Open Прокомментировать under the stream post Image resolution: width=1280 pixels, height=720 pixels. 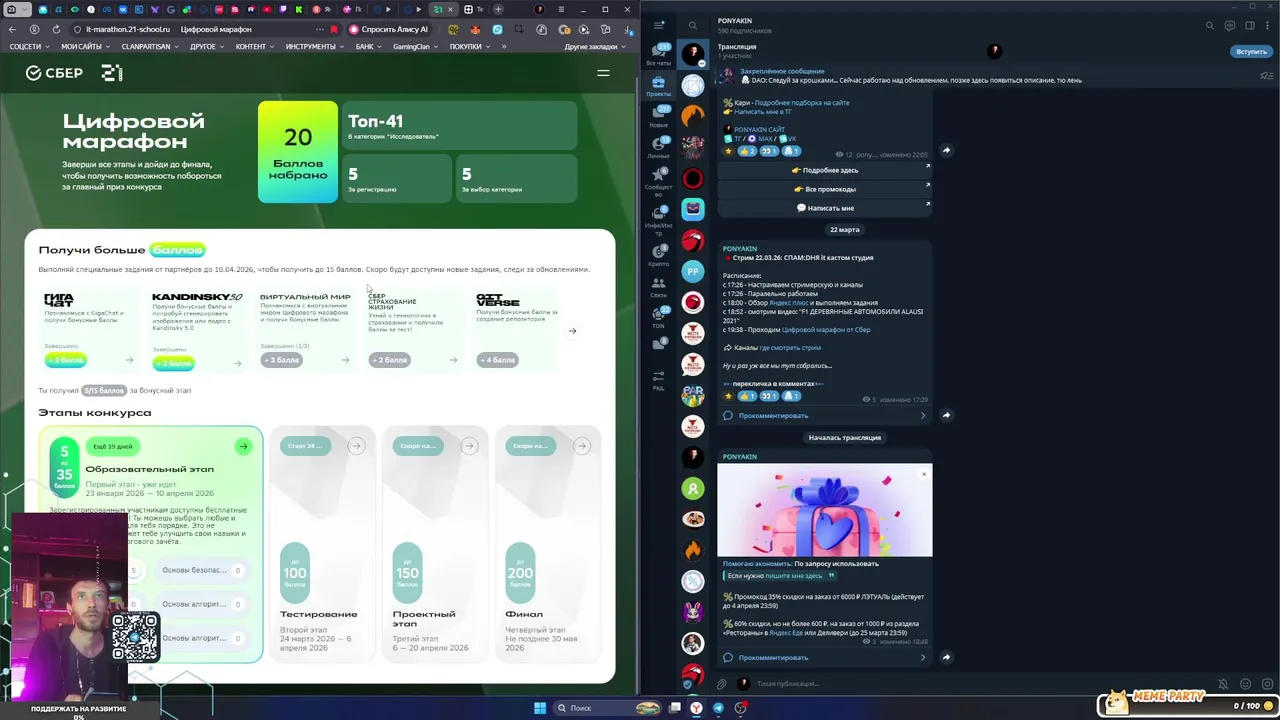pyautogui.click(x=825, y=415)
